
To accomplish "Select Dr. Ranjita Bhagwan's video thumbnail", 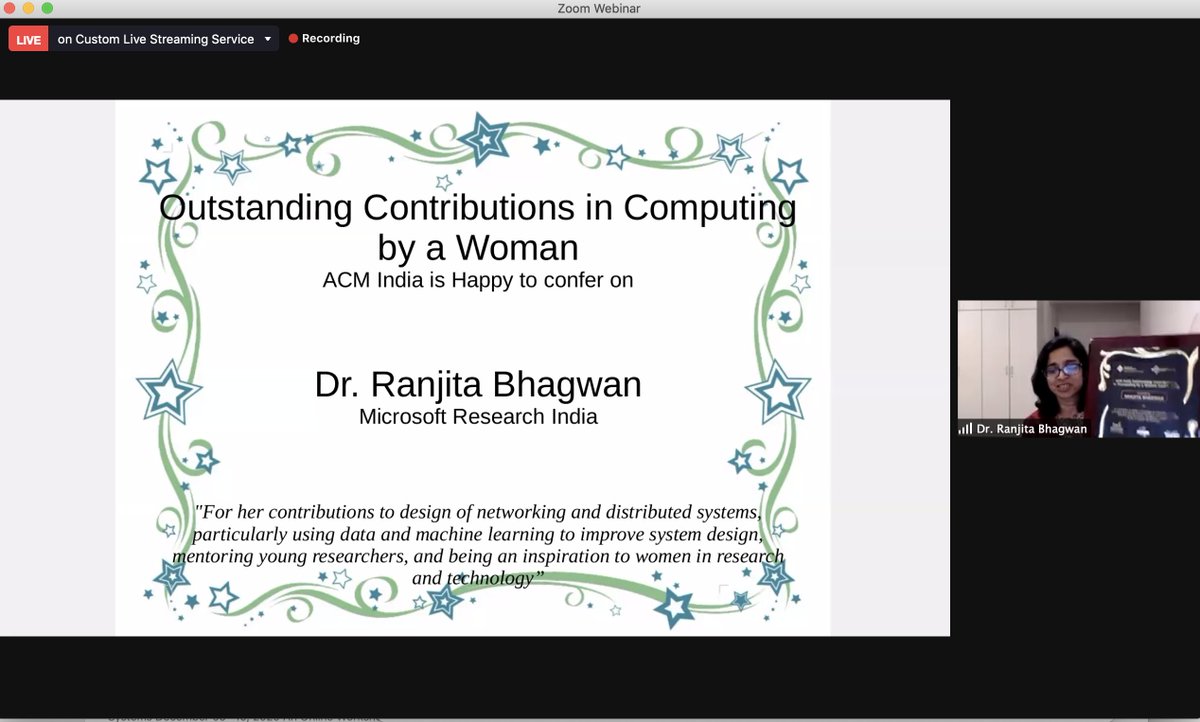I will click(1078, 368).
